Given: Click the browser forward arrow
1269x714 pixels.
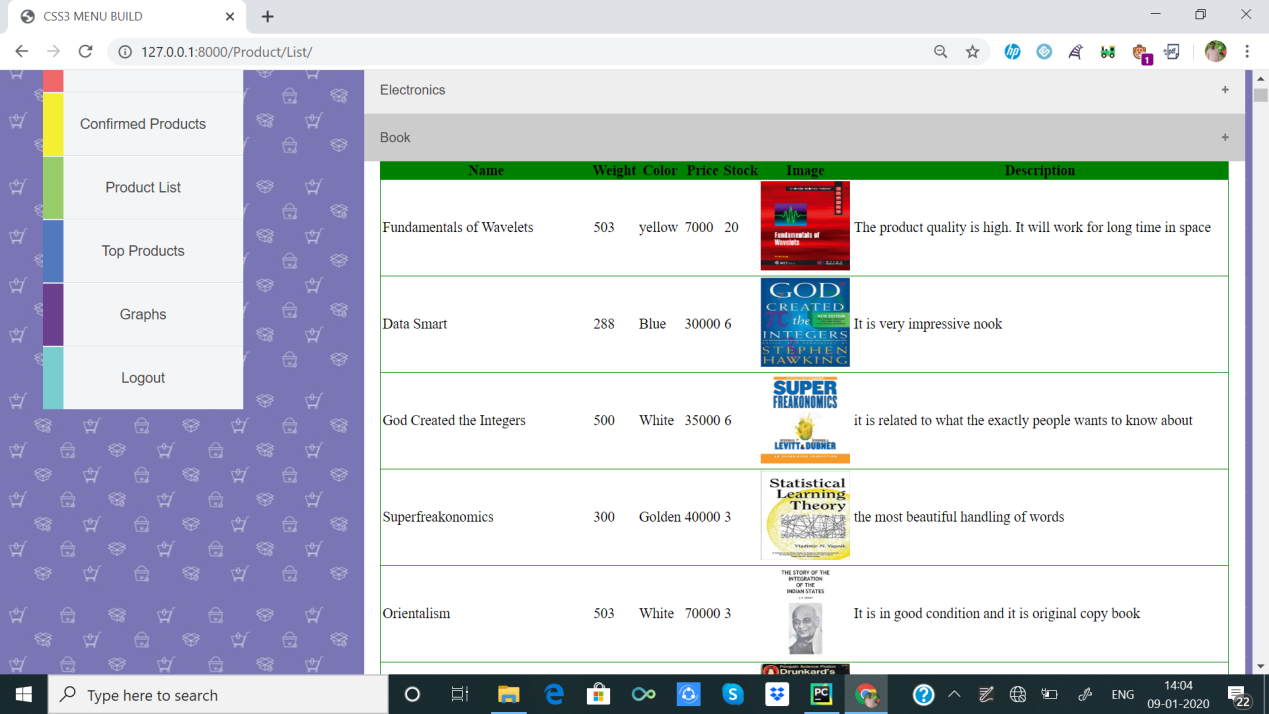Looking at the screenshot, I should coord(53,52).
